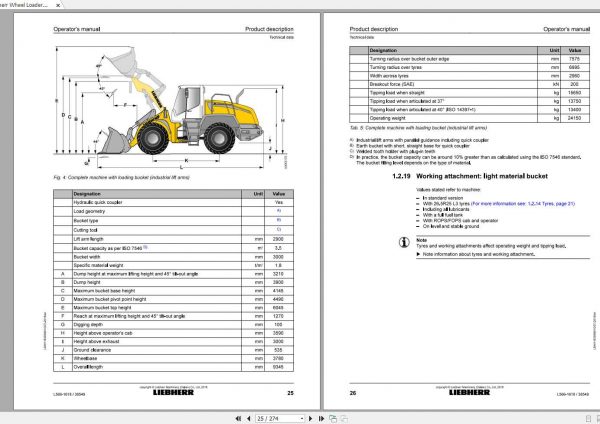Click the Tipping load when straight row
This screenshot has width=600, height=424.
[470, 93]
